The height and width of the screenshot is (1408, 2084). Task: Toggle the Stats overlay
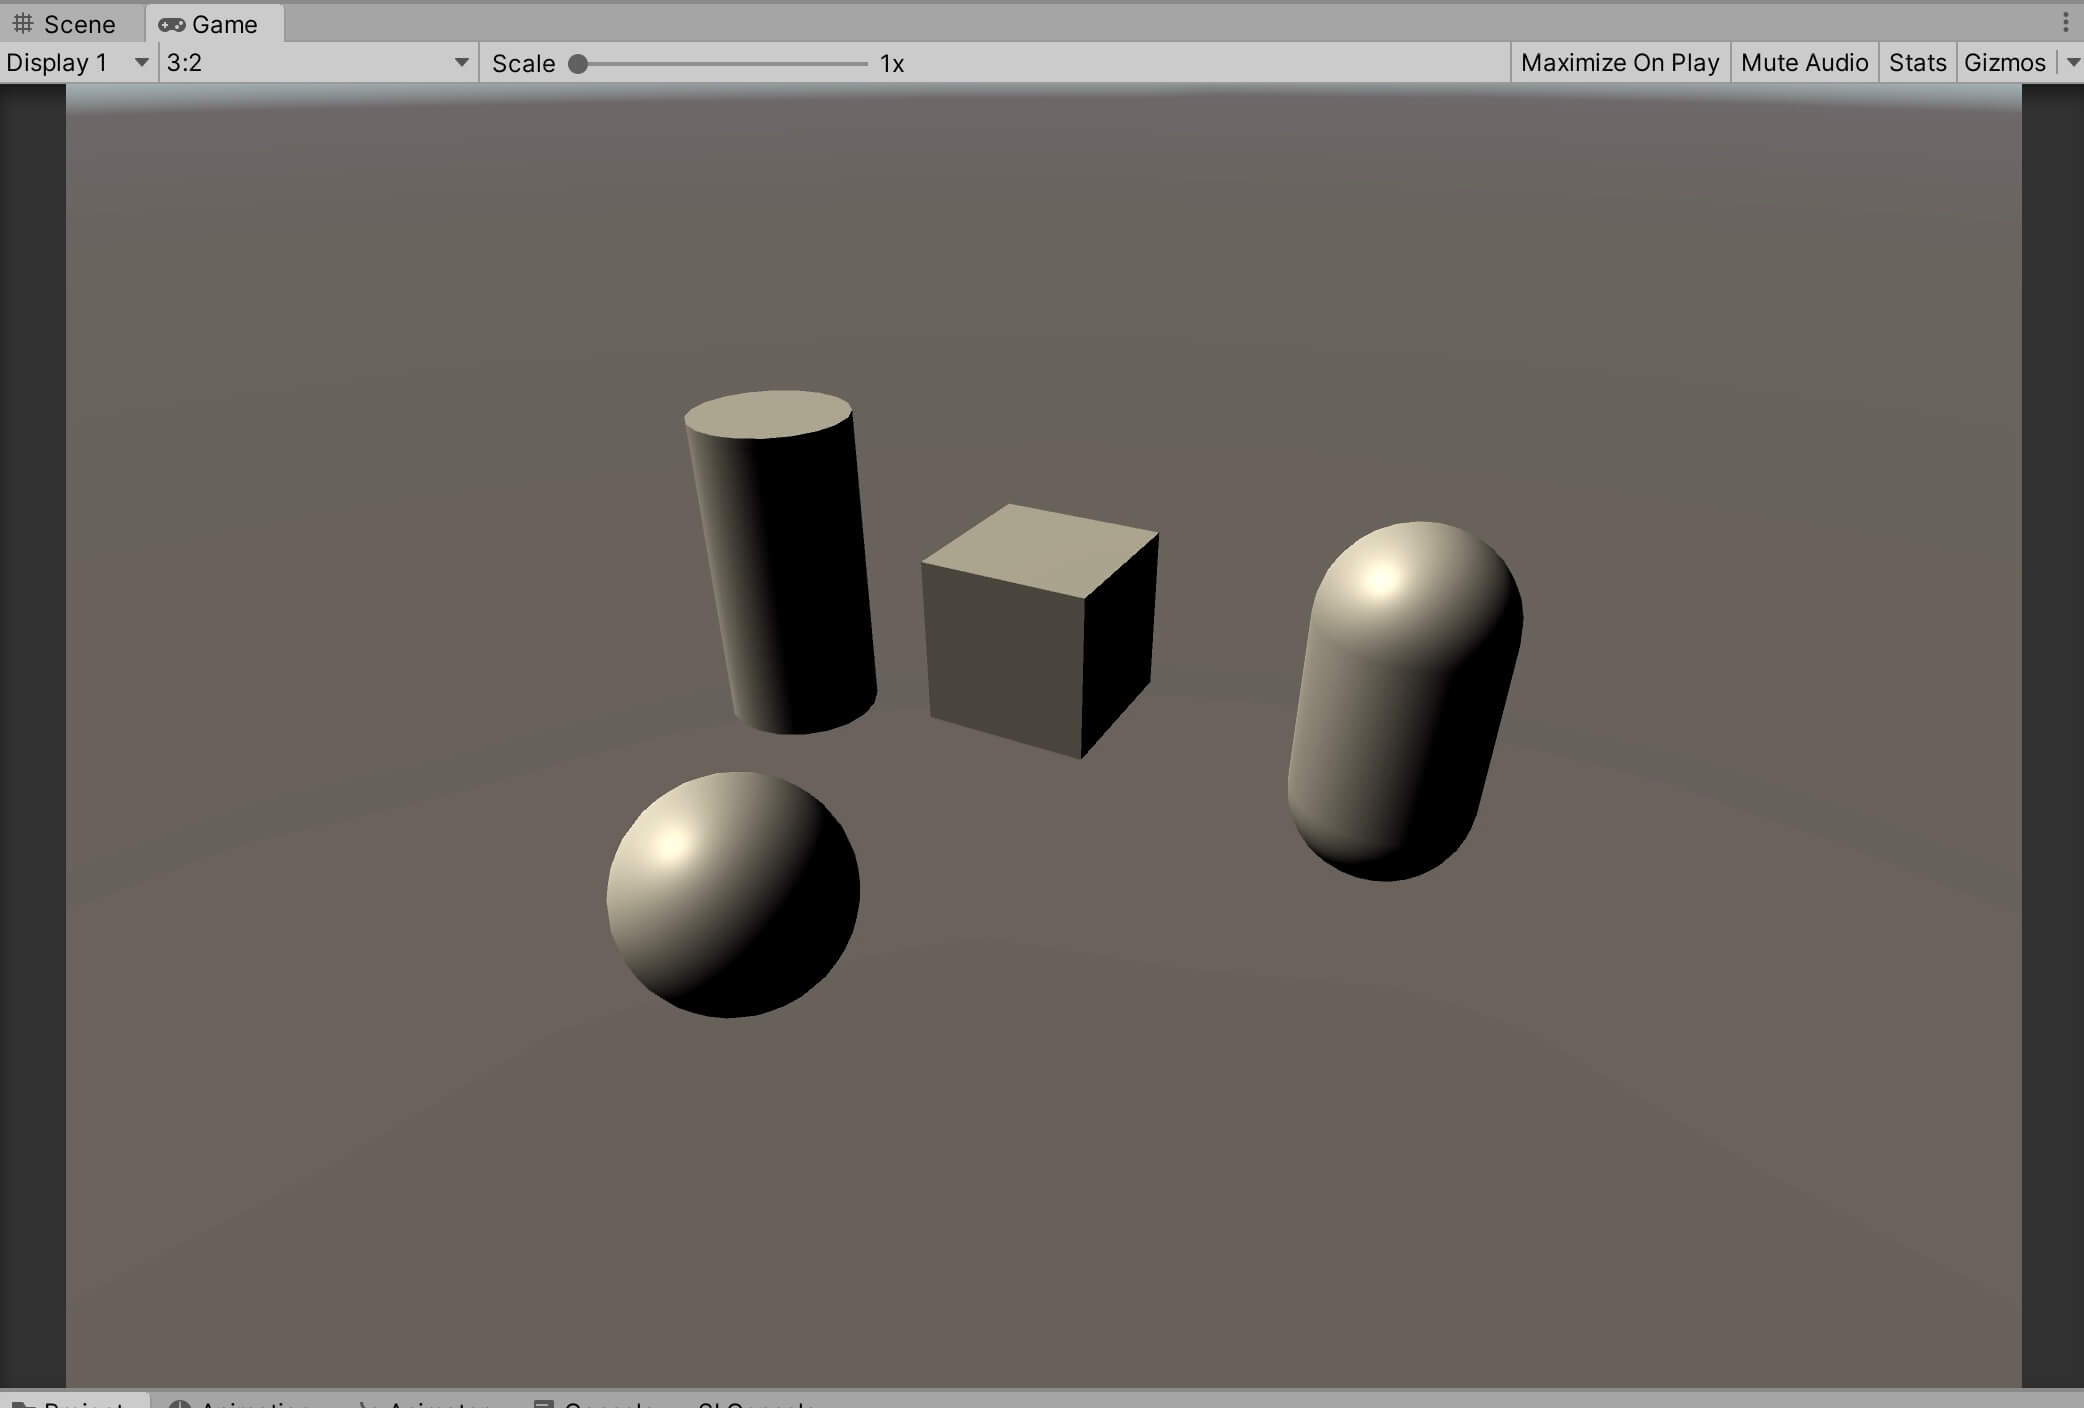point(1917,63)
